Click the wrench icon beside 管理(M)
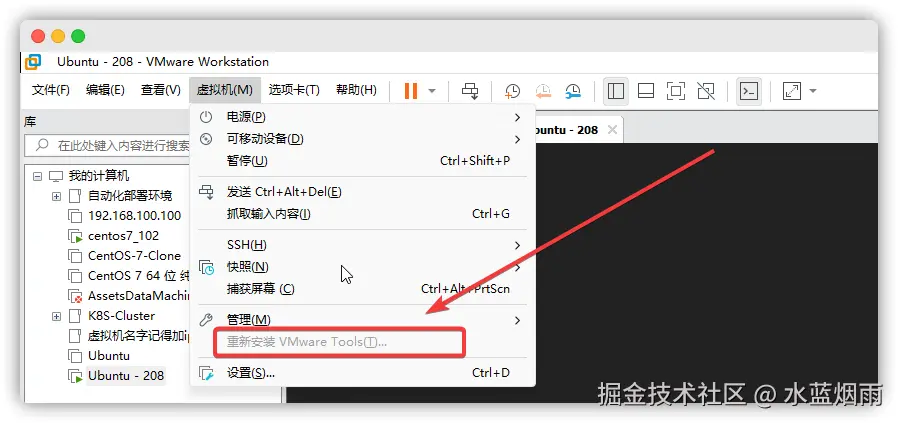The height and width of the screenshot is (423, 898). click(206, 320)
